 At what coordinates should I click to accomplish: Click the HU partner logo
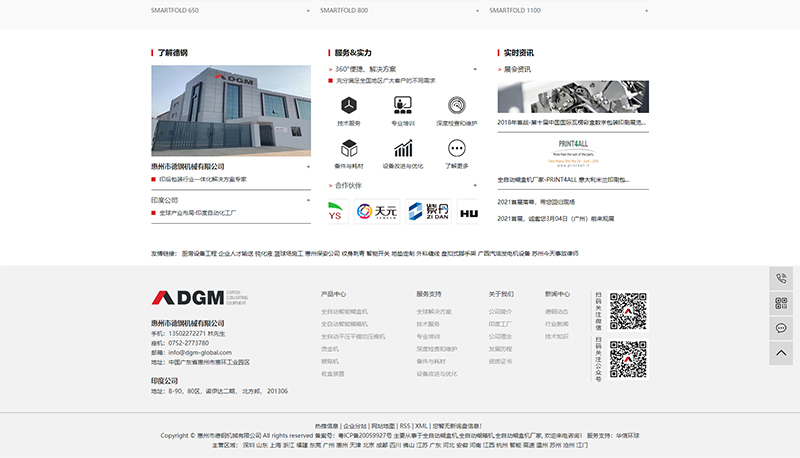[467, 211]
